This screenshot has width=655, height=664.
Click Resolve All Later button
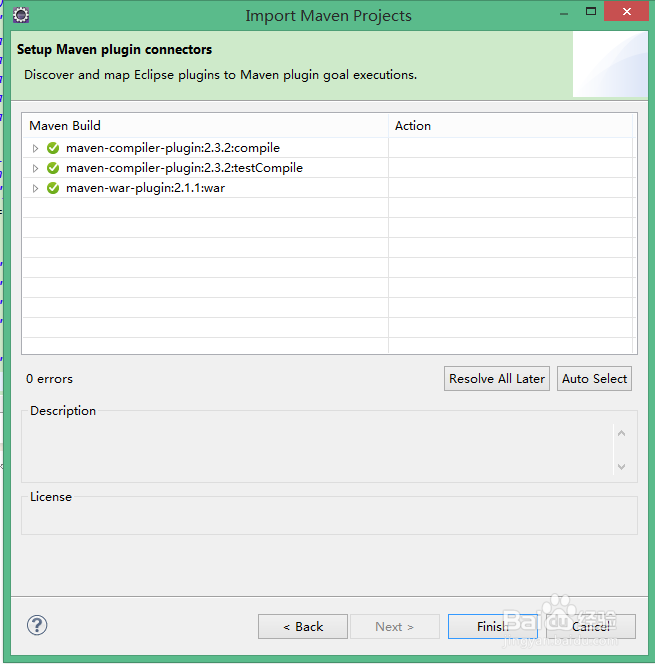pyautogui.click(x=497, y=379)
